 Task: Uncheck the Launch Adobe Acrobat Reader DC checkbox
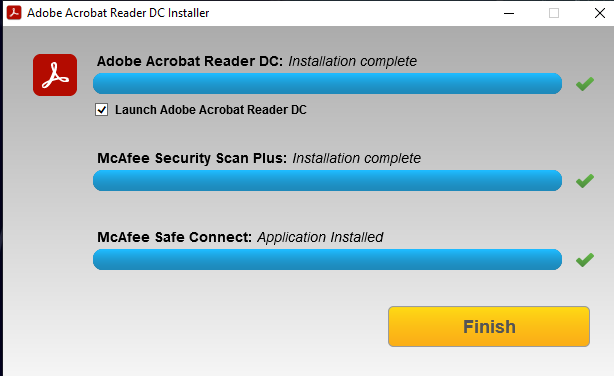coord(101,110)
